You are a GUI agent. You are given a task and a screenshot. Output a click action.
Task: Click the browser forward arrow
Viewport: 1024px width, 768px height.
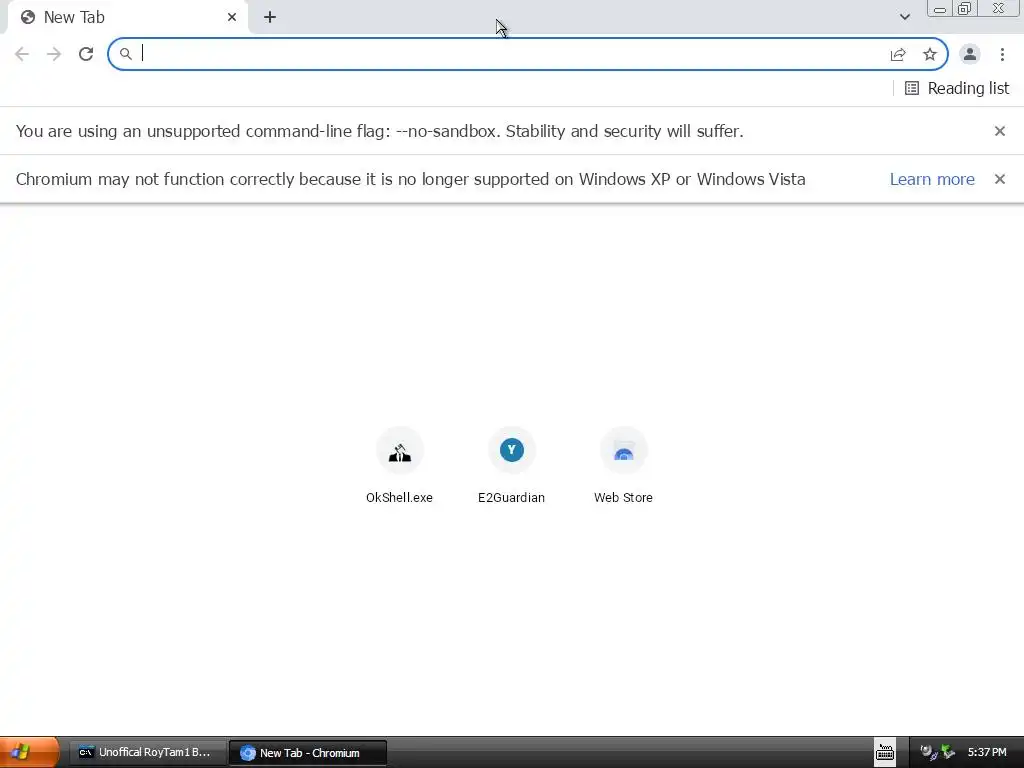click(x=54, y=54)
